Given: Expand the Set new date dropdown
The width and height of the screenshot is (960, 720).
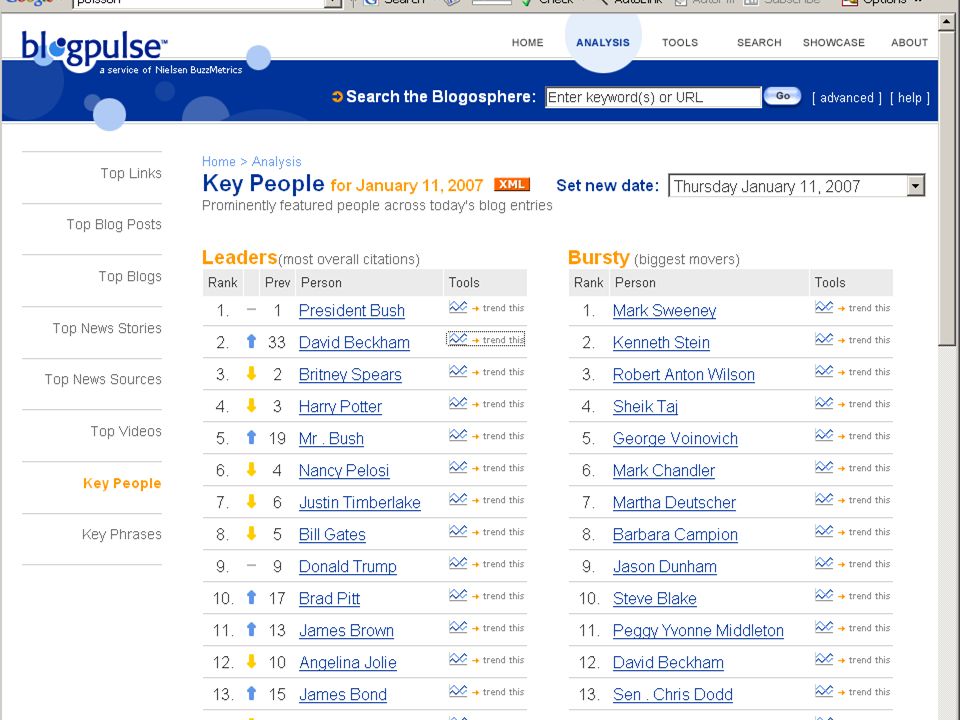Looking at the screenshot, I should pos(915,186).
